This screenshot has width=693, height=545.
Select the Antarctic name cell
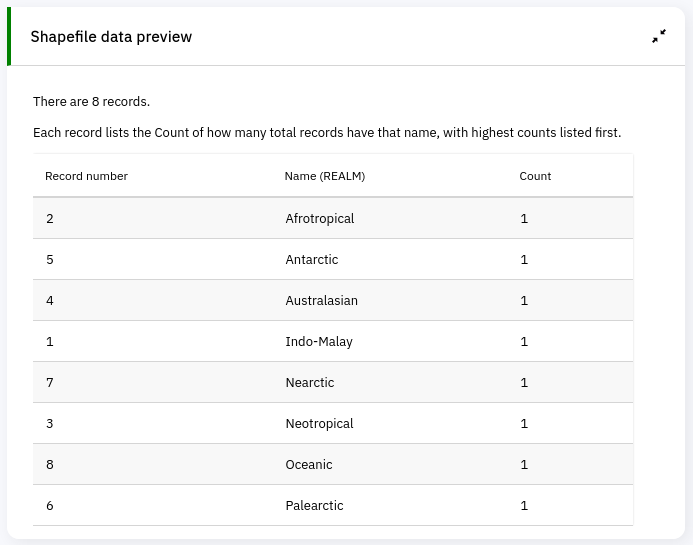click(x=311, y=259)
